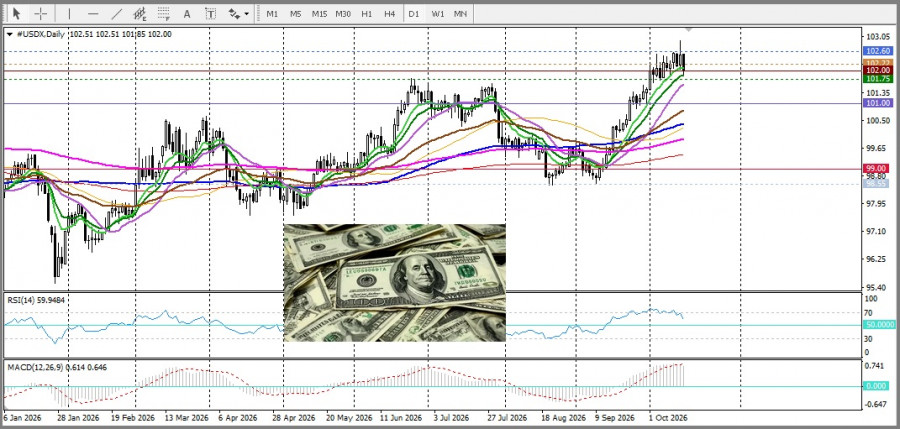Select the D1 timeframe button

click(414, 13)
